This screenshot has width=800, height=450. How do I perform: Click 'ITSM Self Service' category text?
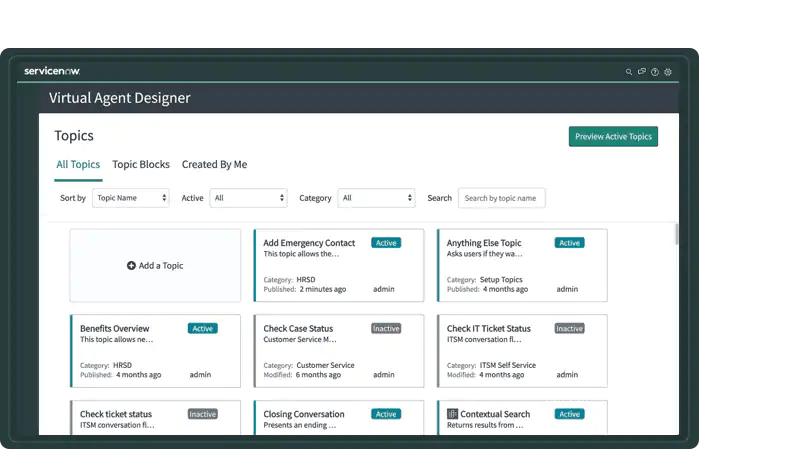pos(508,365)
